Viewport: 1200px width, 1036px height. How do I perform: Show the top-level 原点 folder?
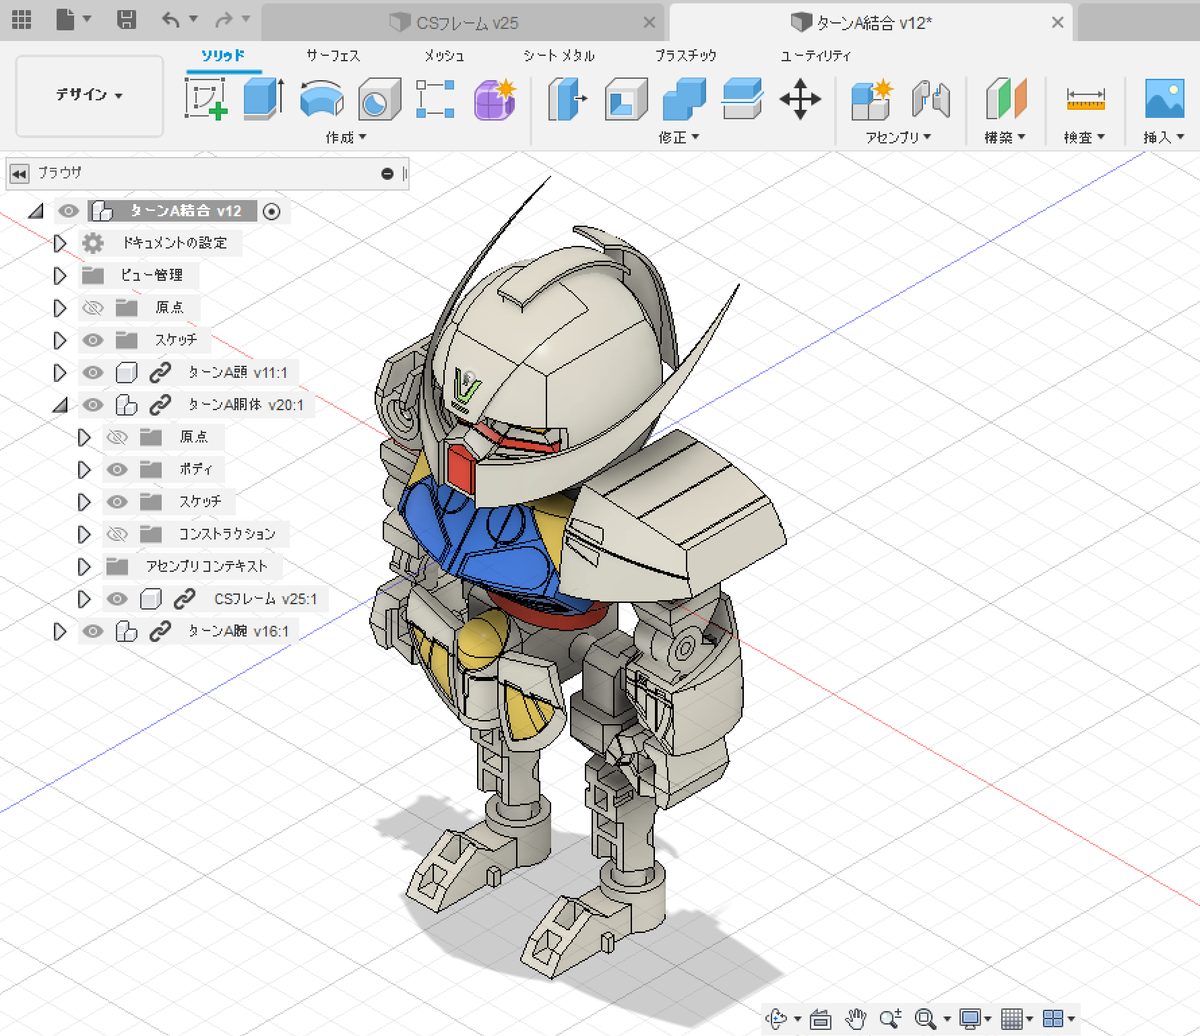click(x=92, y=308)
